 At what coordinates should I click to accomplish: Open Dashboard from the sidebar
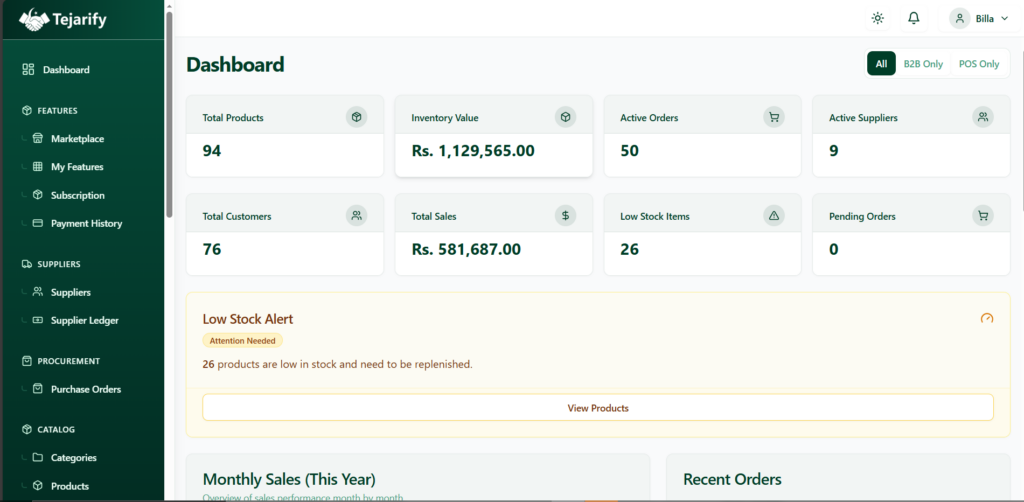click(66, 70)
